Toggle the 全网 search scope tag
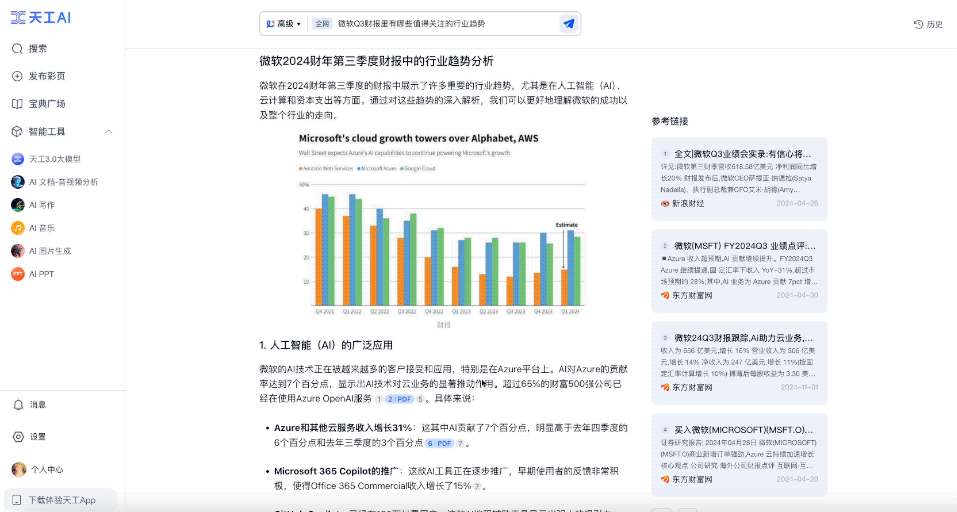This screenshot has height=512, width=957. (x=322, y=24)
